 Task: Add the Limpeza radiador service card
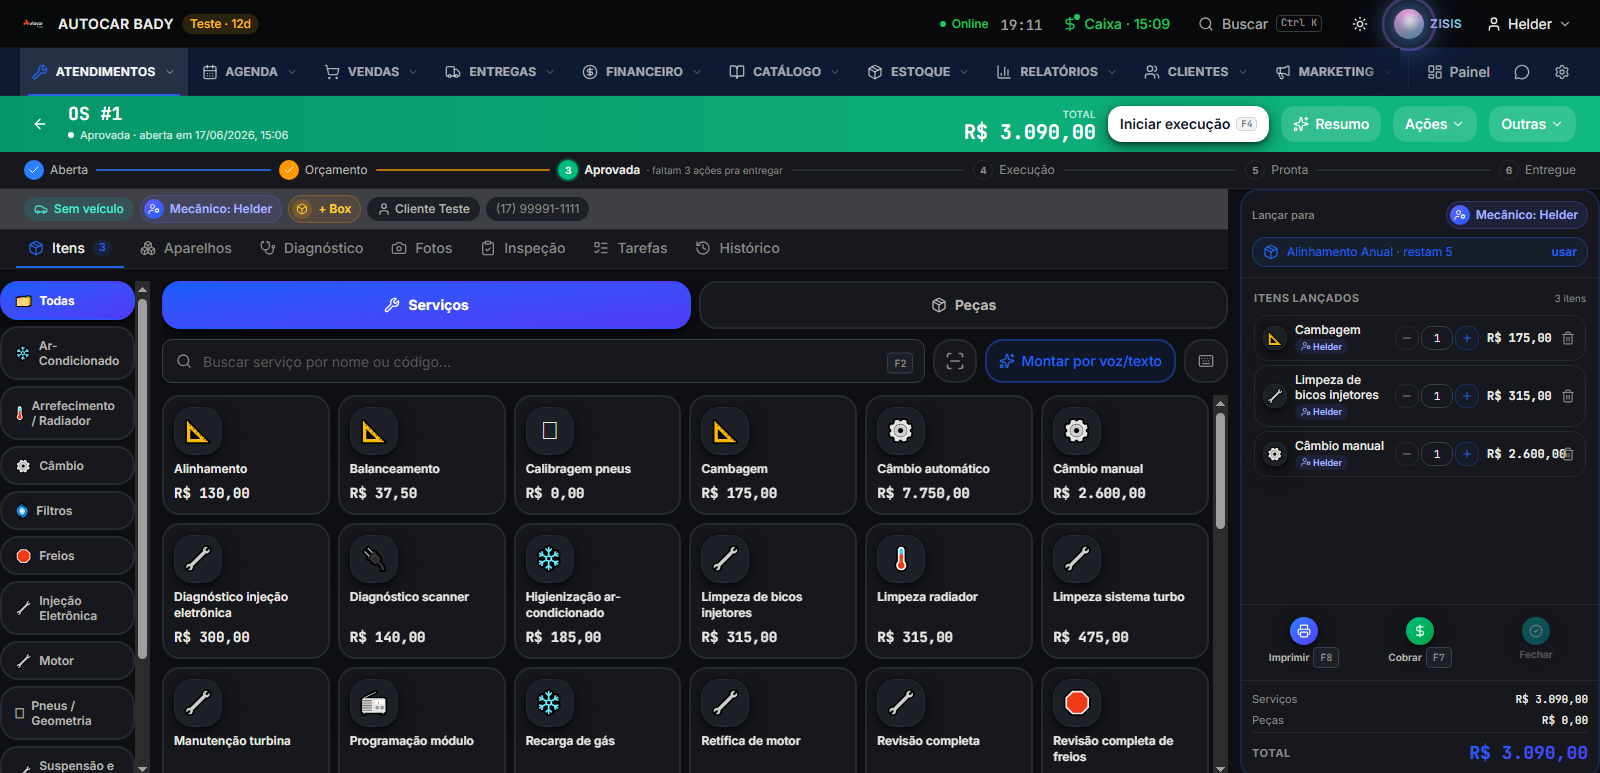tap(949, 591)
